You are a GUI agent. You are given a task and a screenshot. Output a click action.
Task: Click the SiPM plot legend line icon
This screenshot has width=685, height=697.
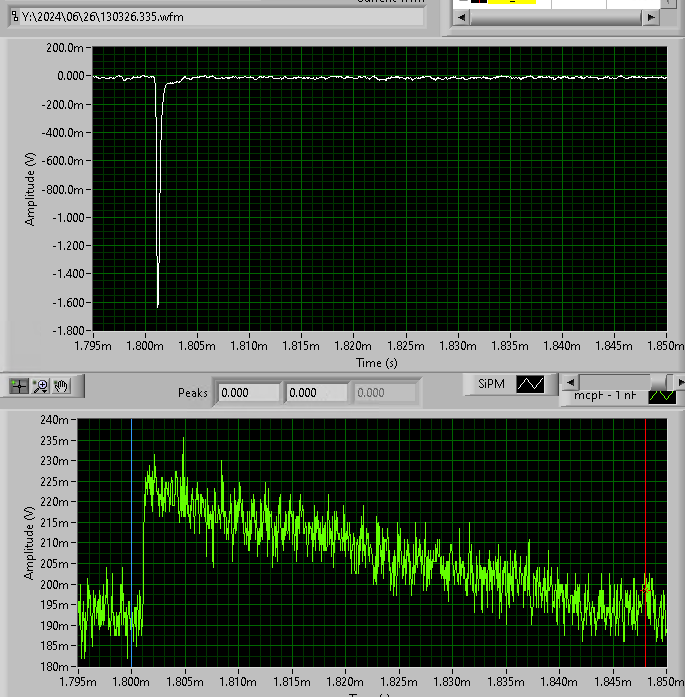pos(530,384)
